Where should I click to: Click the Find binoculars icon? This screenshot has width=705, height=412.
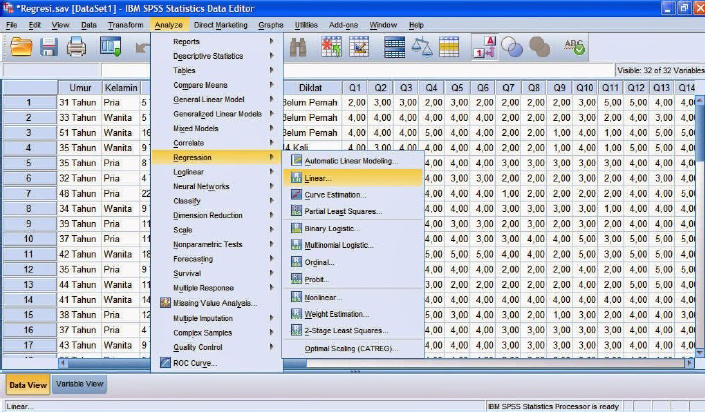(298, 47)
